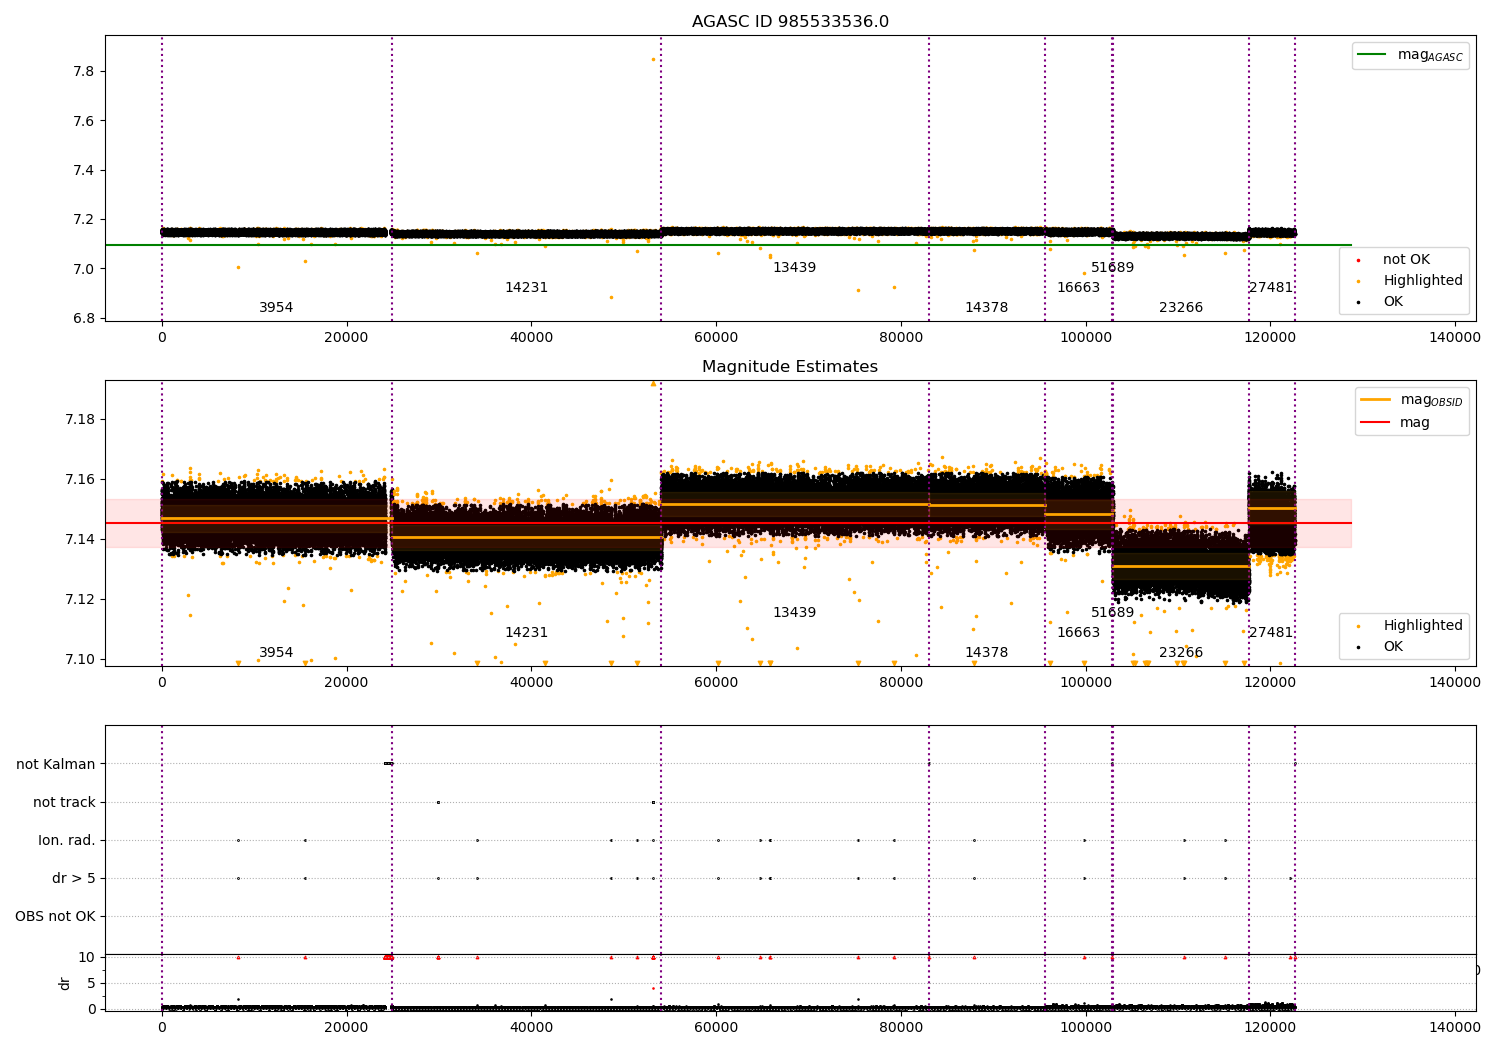Click OBSID label 51689 in AGASC ID plot
The image size is (1500, 1050).
pos(1112,268)
